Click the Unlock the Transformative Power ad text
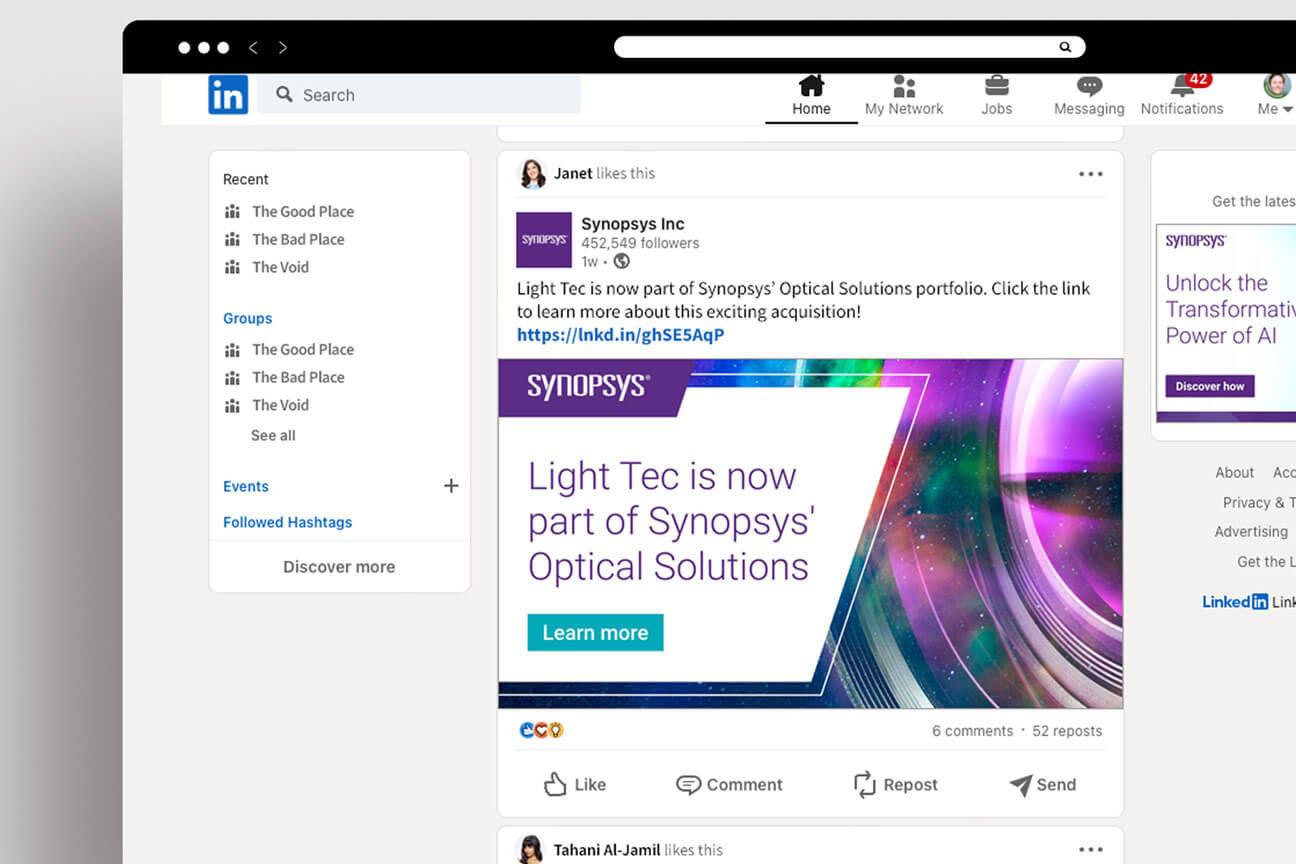 pyautogui.click(x=1230, y=309)
